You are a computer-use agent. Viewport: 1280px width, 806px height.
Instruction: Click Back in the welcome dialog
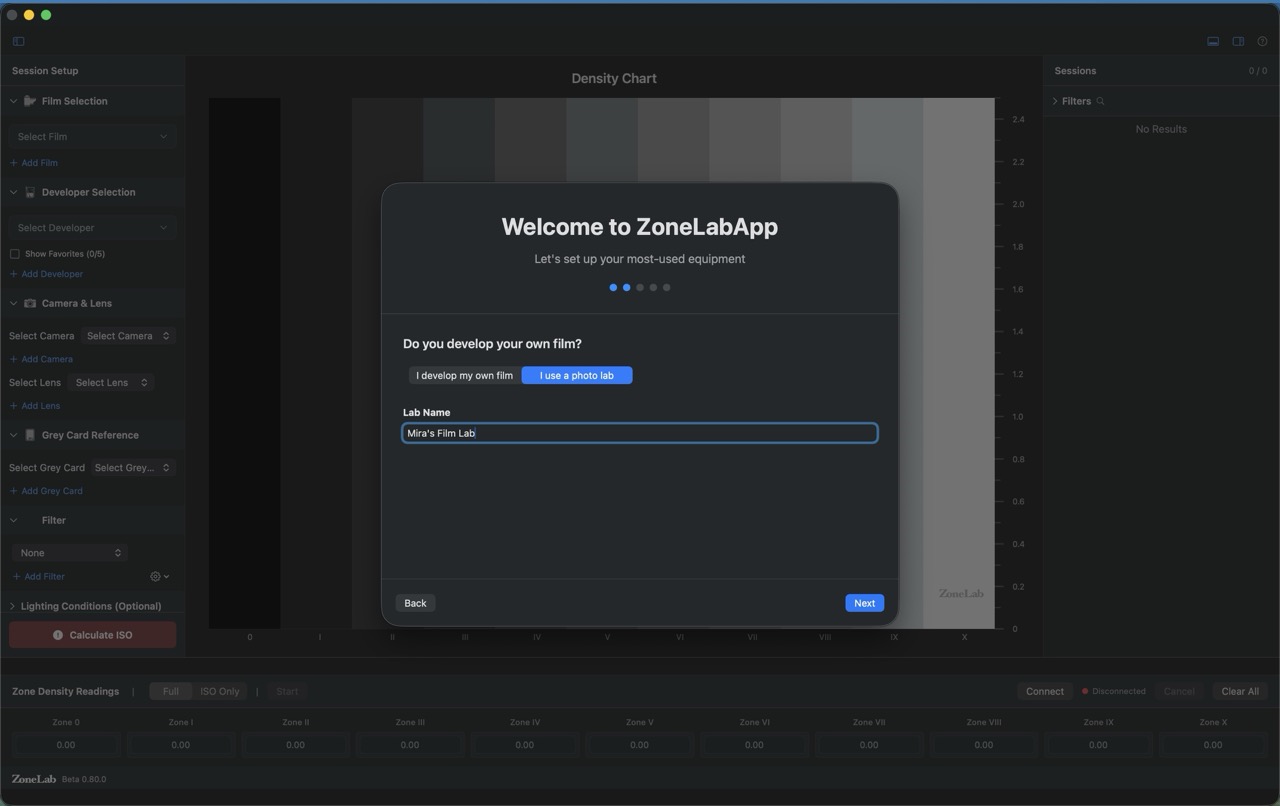415,603
